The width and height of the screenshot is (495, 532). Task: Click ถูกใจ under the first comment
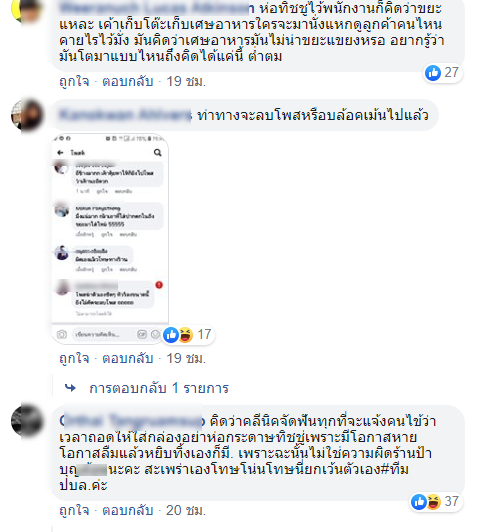(x=74, y=81)
